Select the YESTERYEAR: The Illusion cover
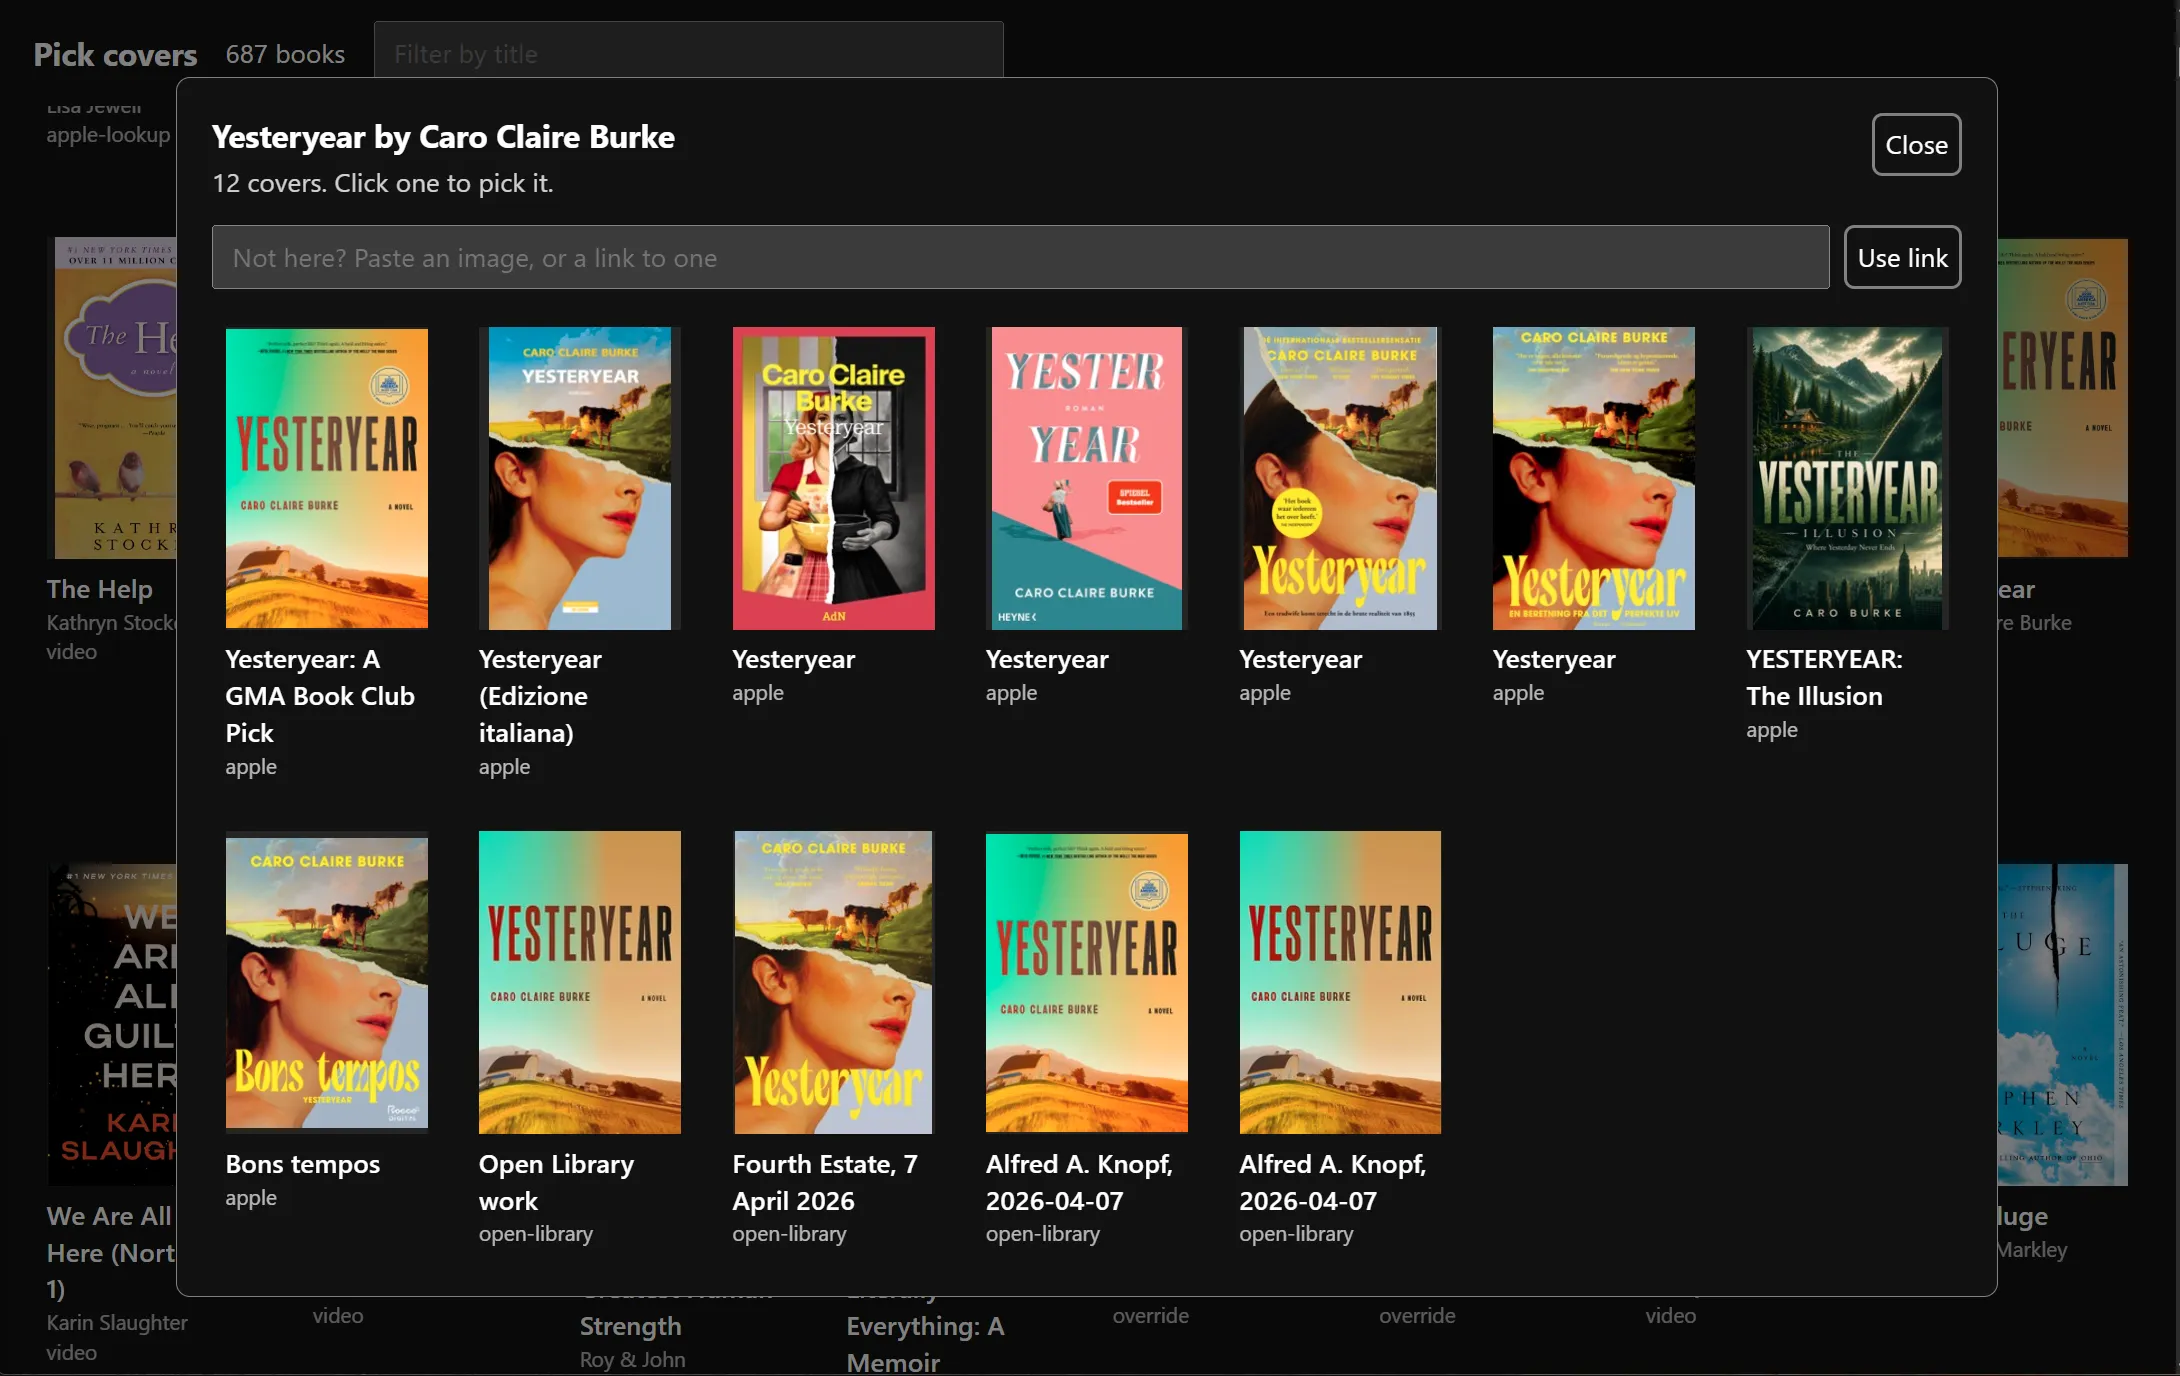The width and height of the screenshot is (2180, 1376). (1847, 478)
